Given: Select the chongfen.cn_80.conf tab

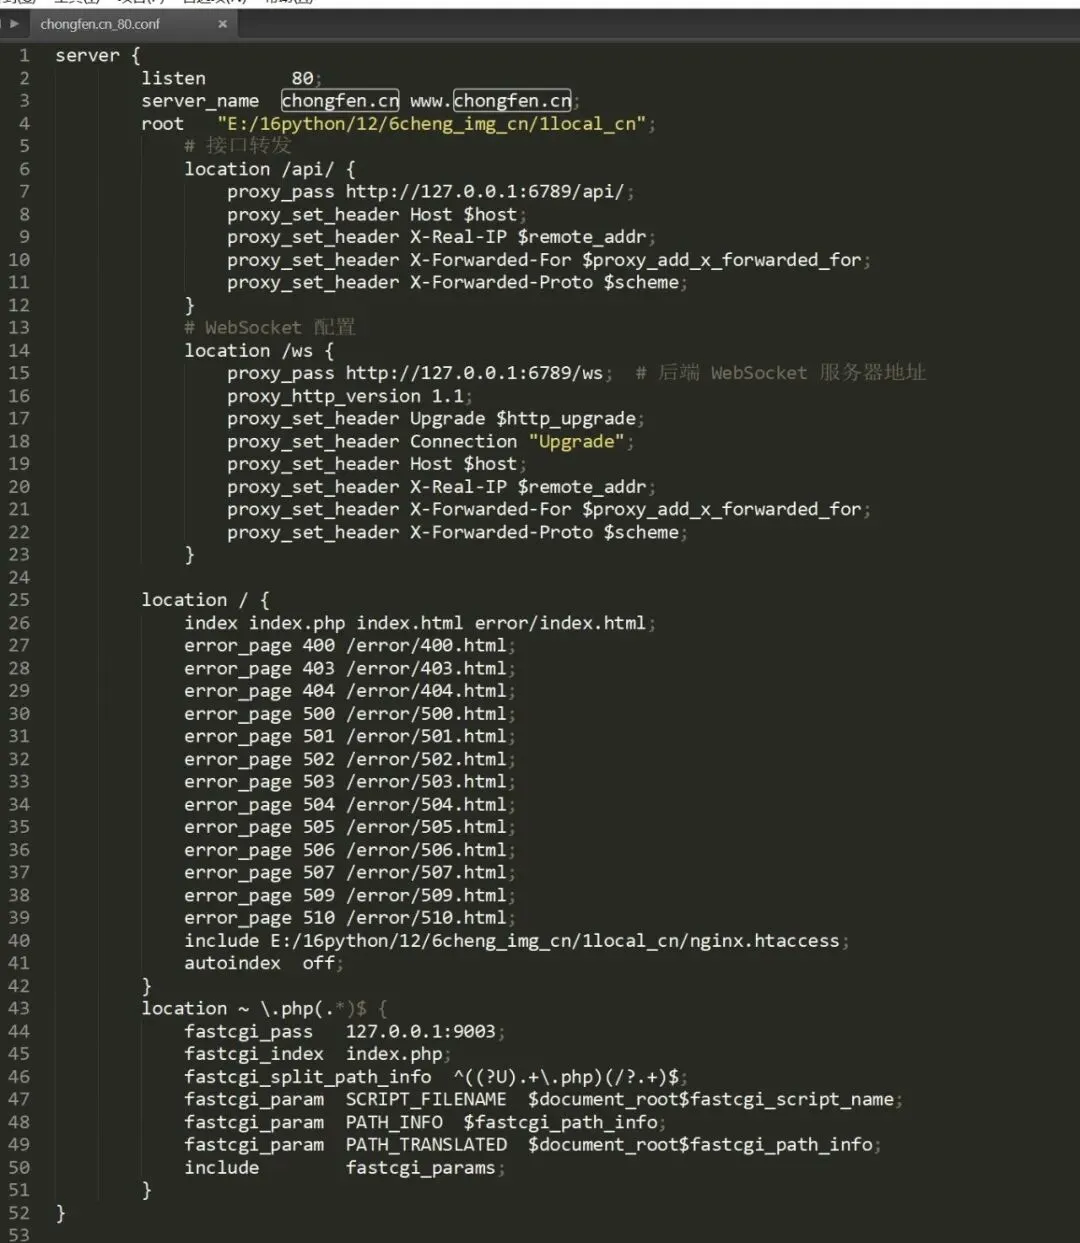Looking at the screenshot, I should (x=100, y=24).
